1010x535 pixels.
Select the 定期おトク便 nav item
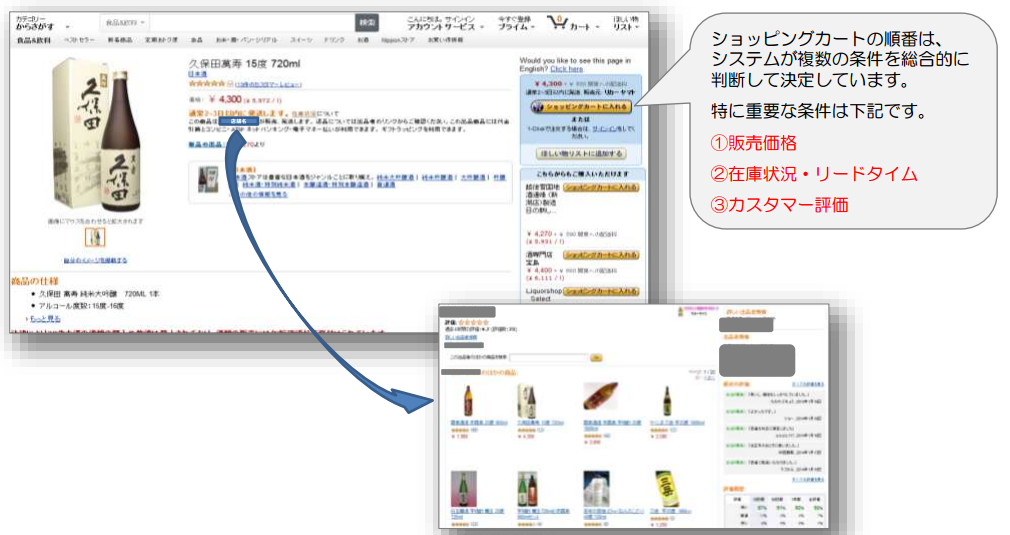coord(161,40)
